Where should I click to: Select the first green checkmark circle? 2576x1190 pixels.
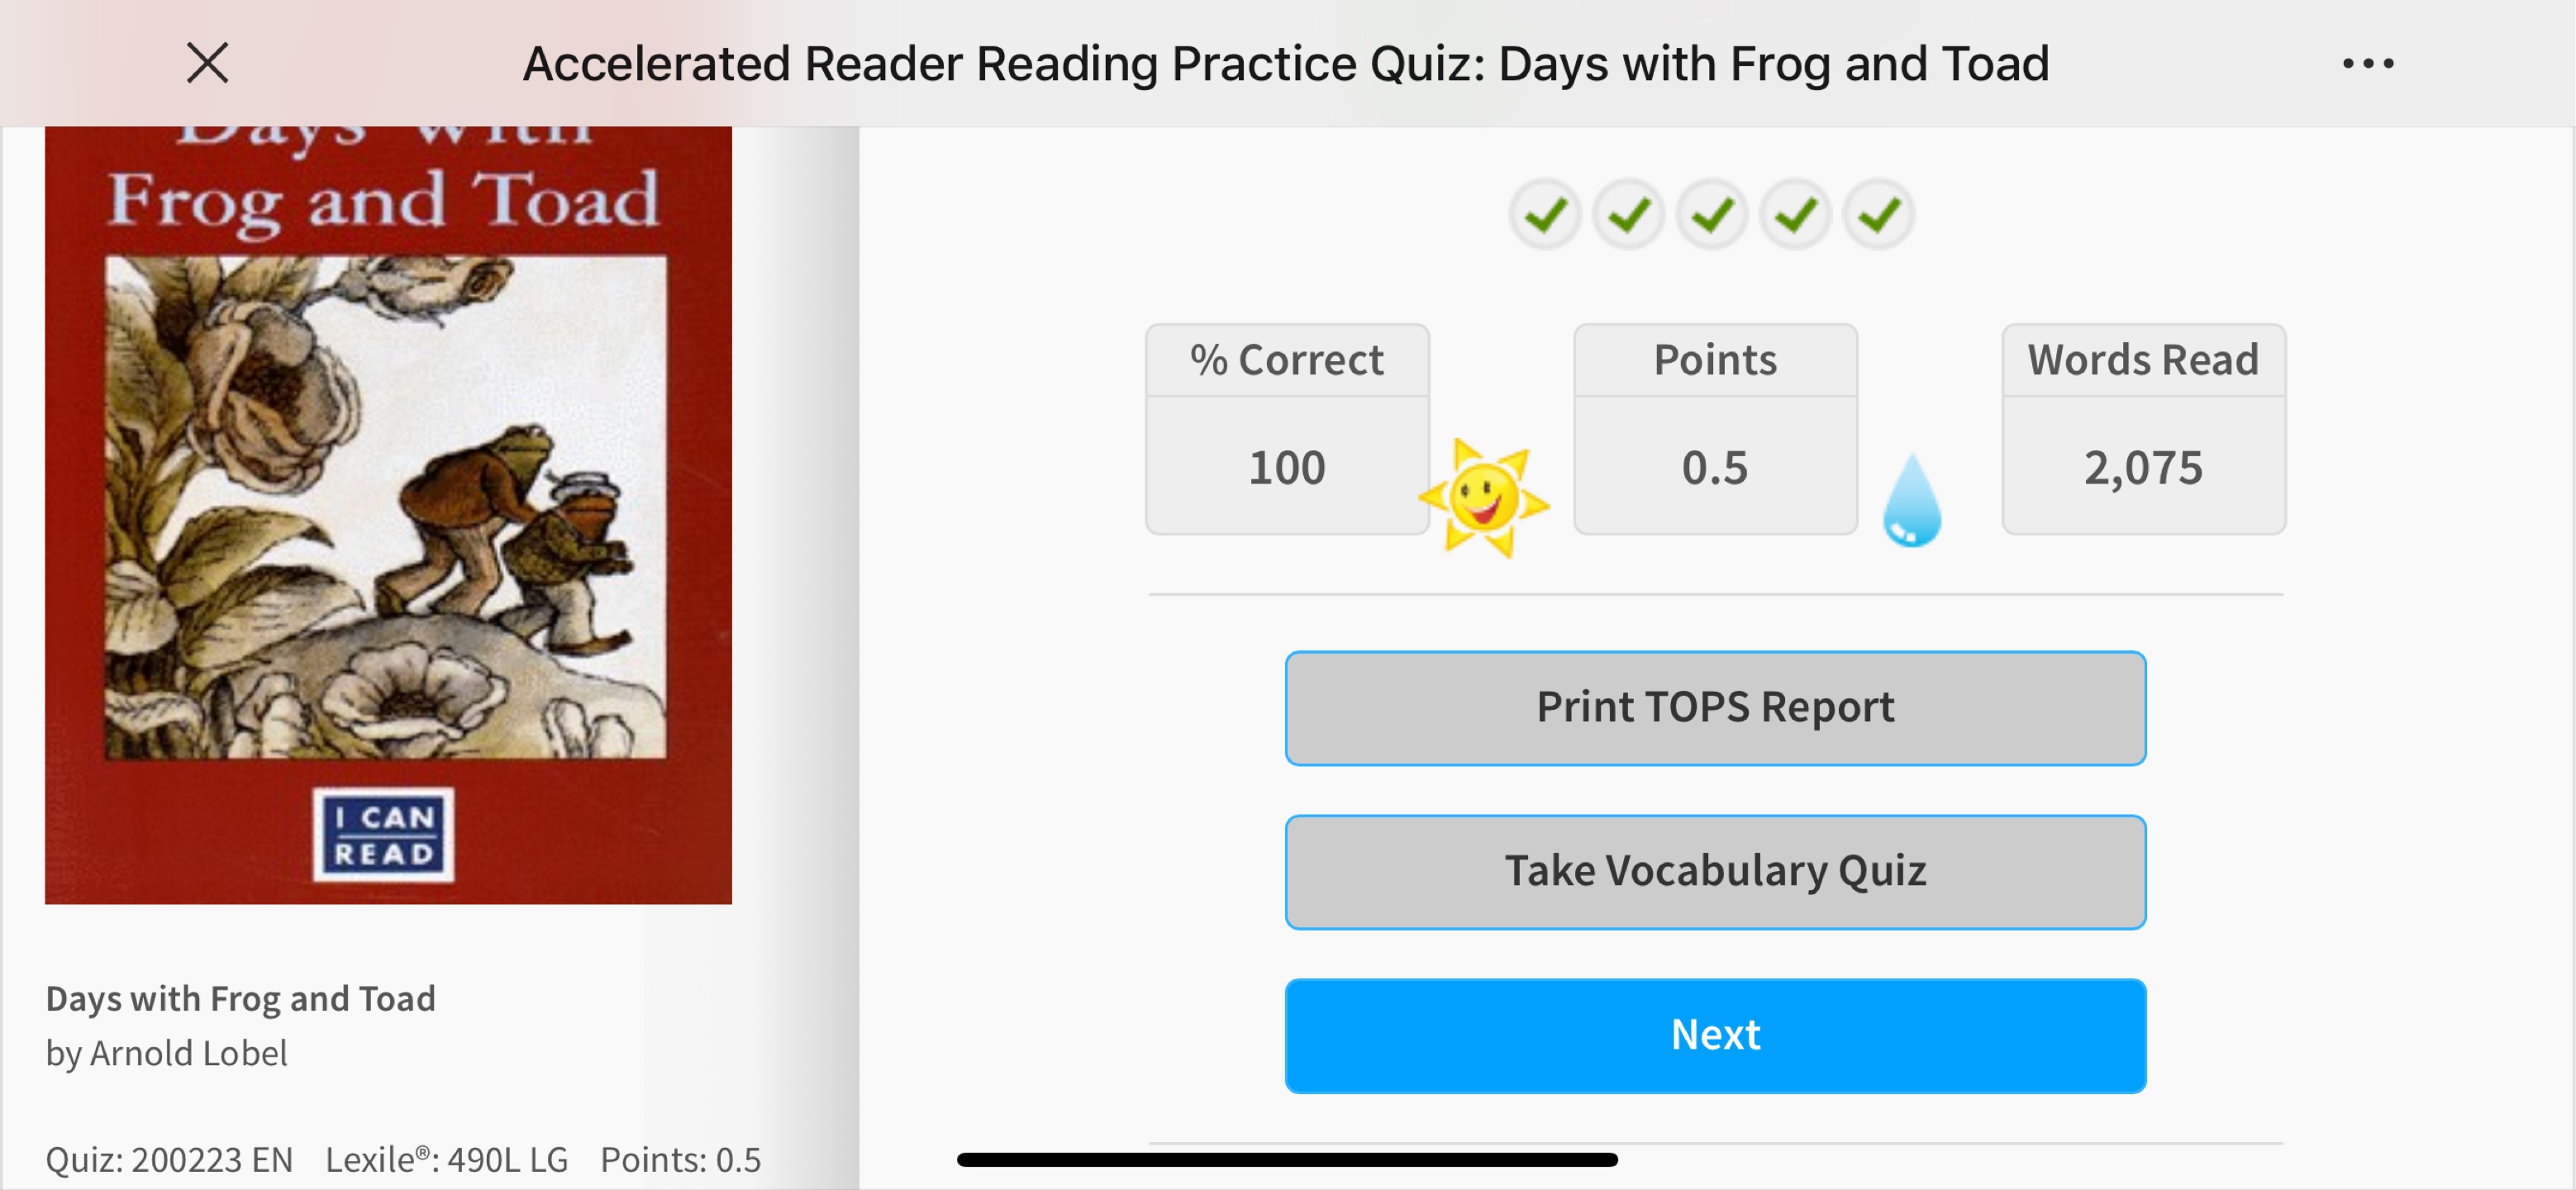pos(1545,214)
